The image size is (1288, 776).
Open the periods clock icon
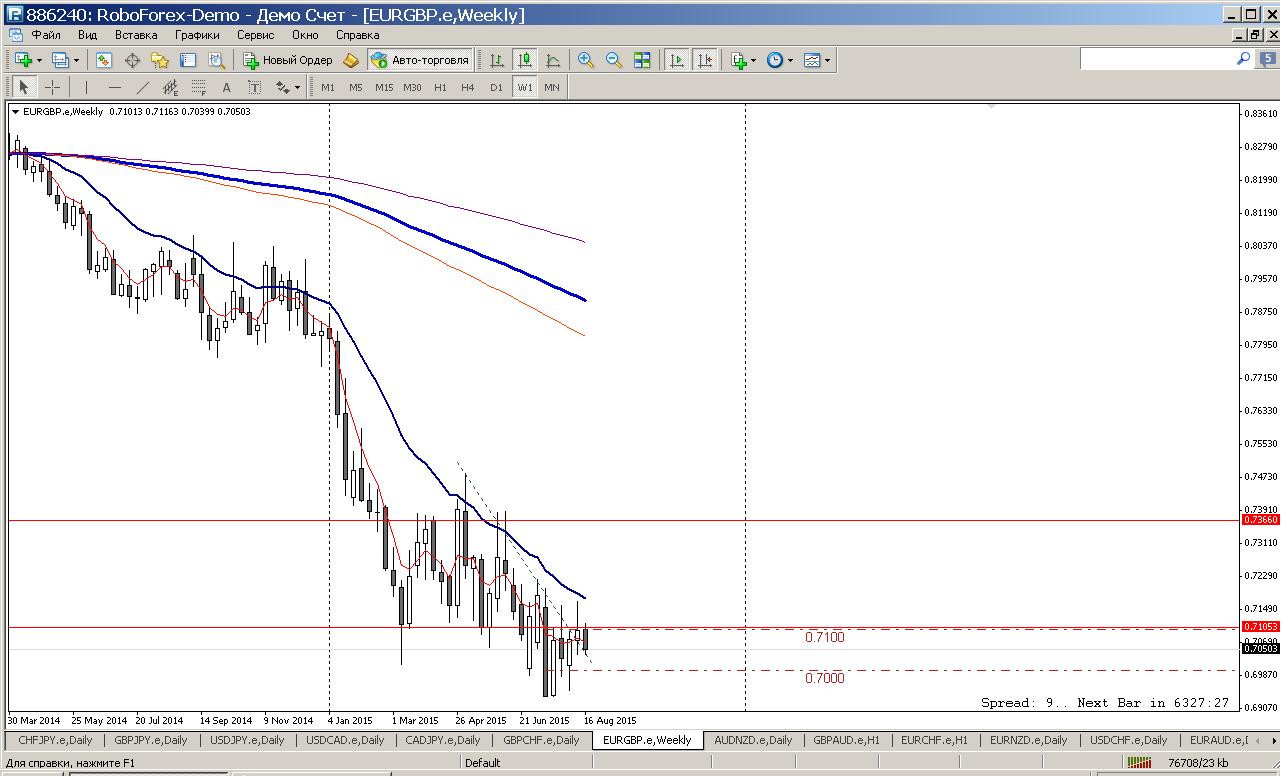click(775, 60)
